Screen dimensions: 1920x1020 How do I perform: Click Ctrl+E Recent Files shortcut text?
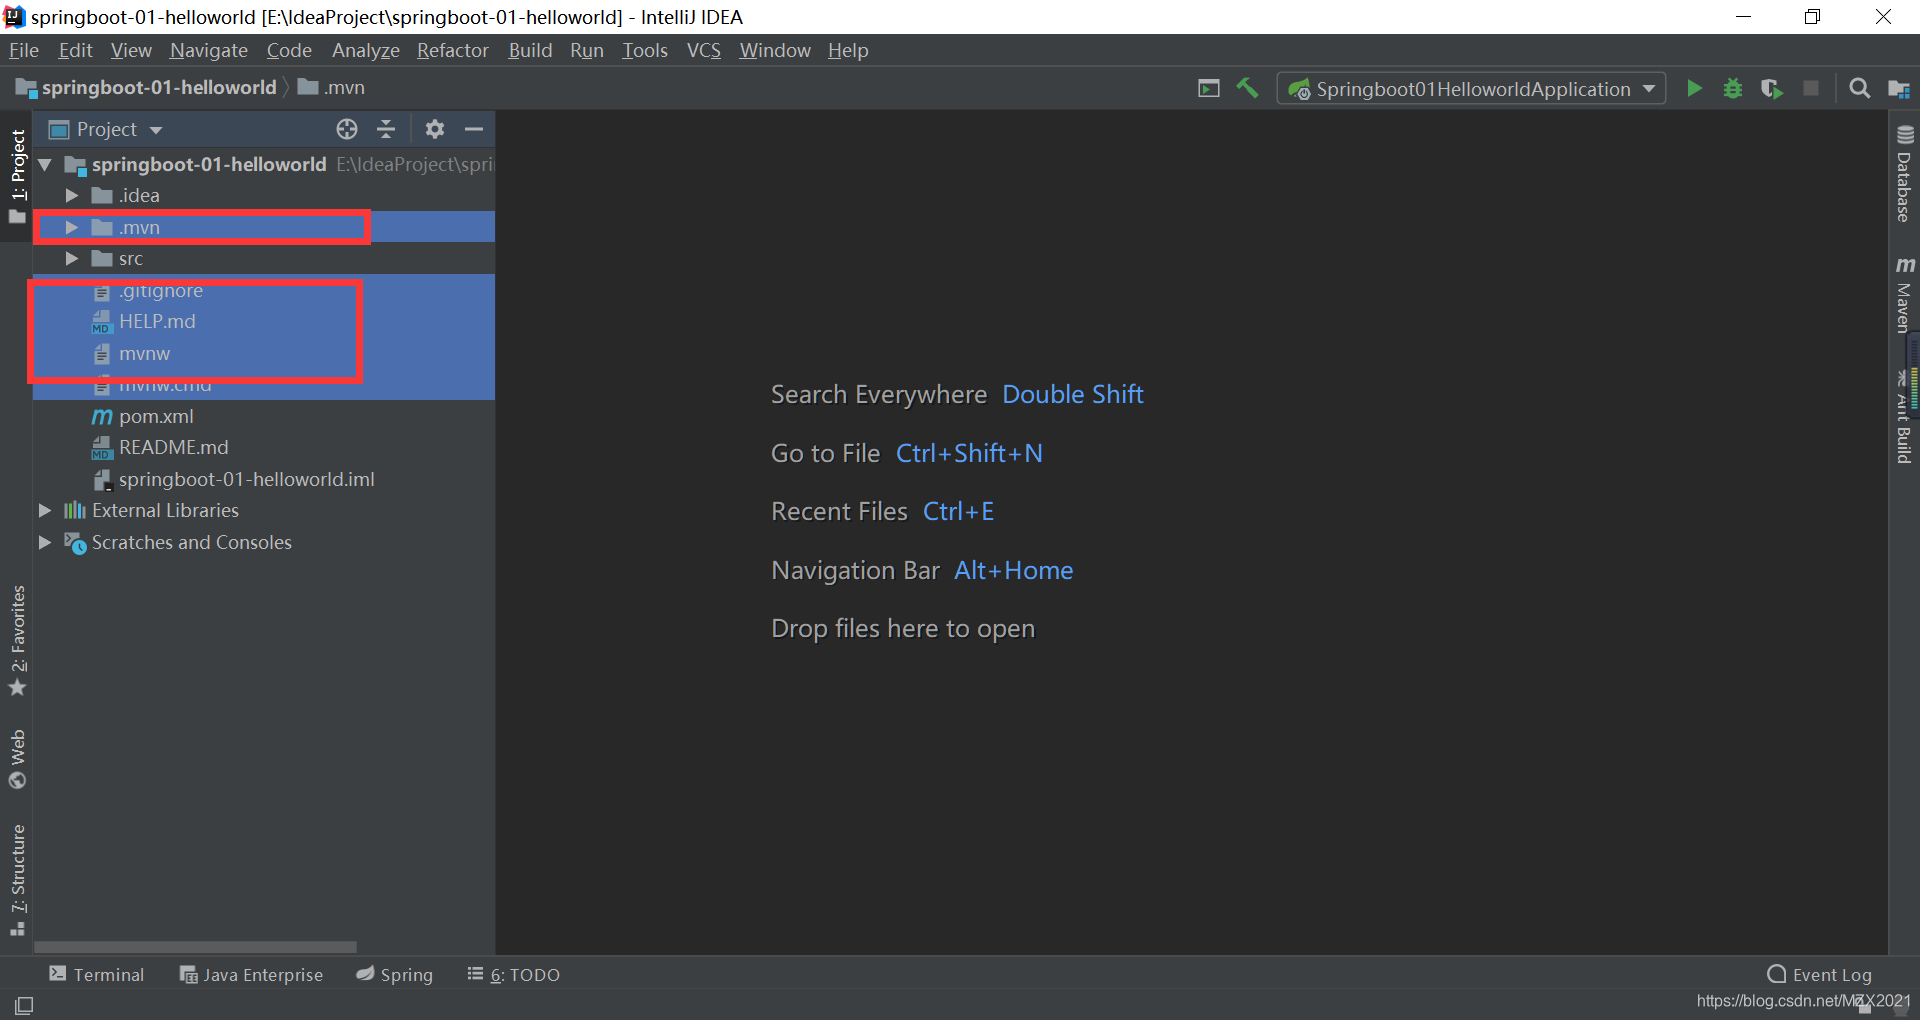pos(958,511)
